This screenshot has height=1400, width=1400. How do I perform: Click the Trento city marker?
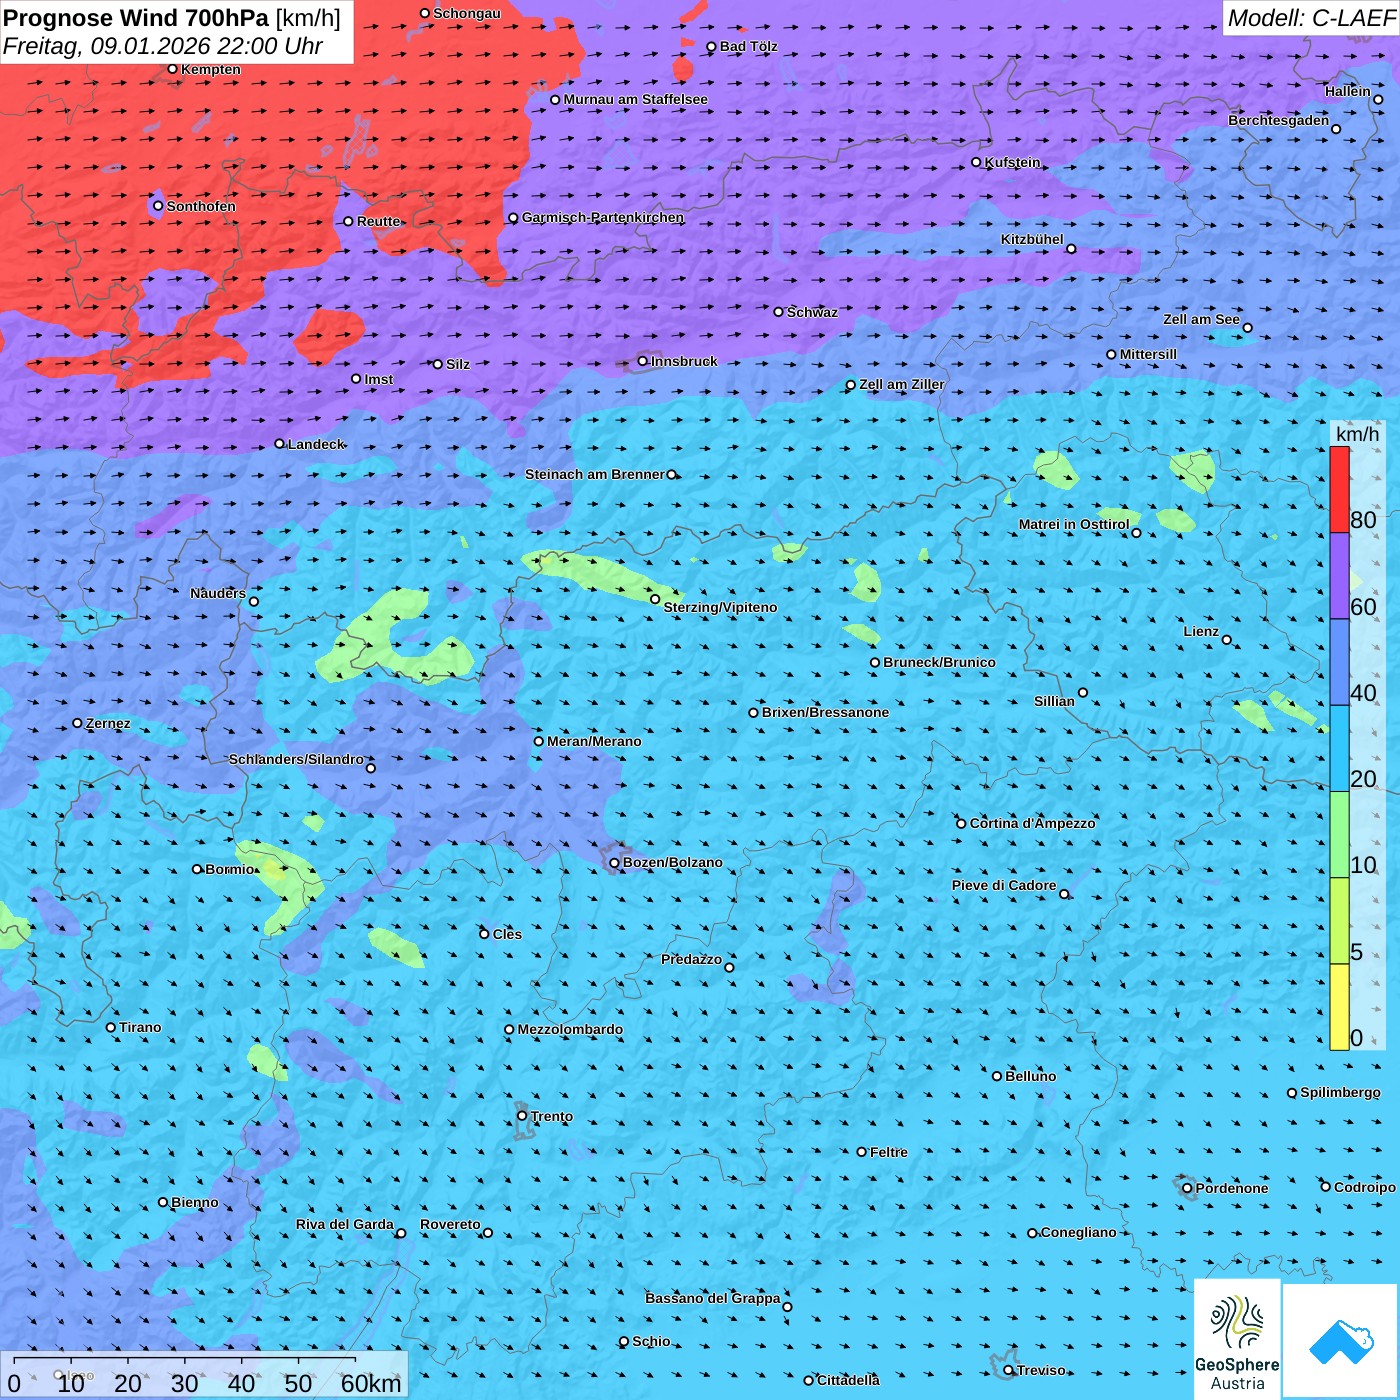[x=522, y=1116]
